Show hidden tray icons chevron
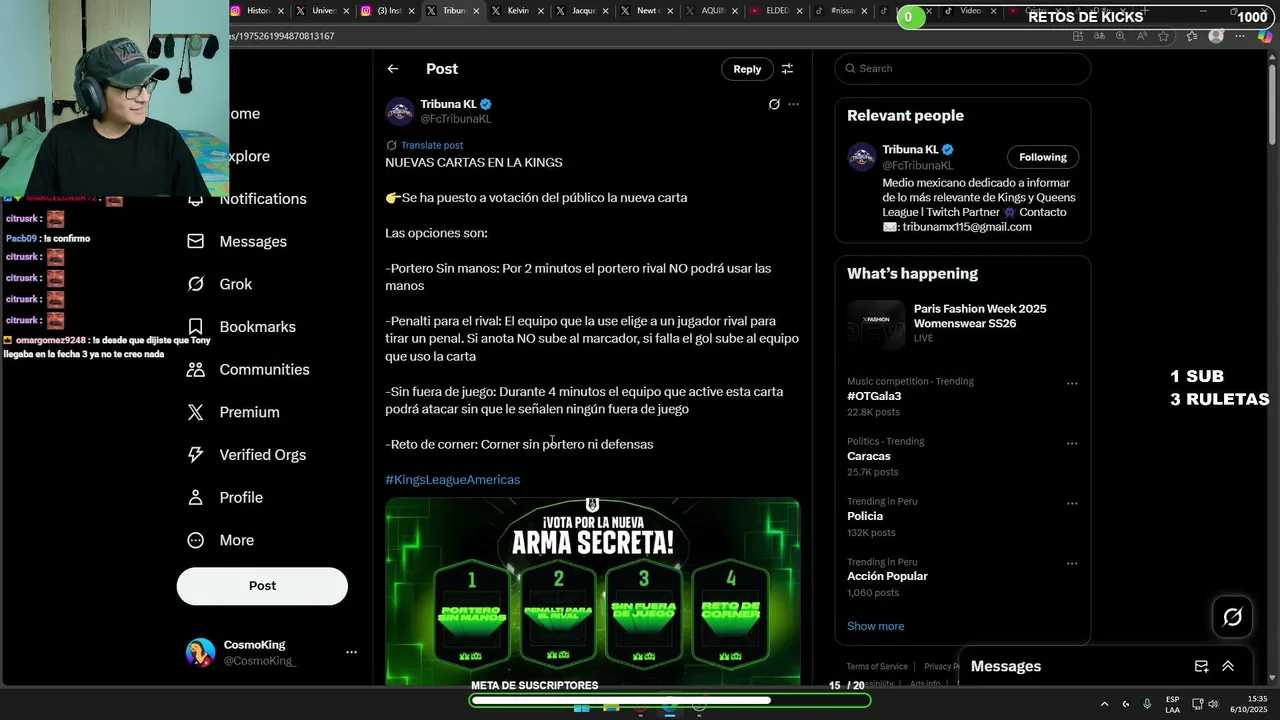1280x720 pixels. pos(1104,704)
